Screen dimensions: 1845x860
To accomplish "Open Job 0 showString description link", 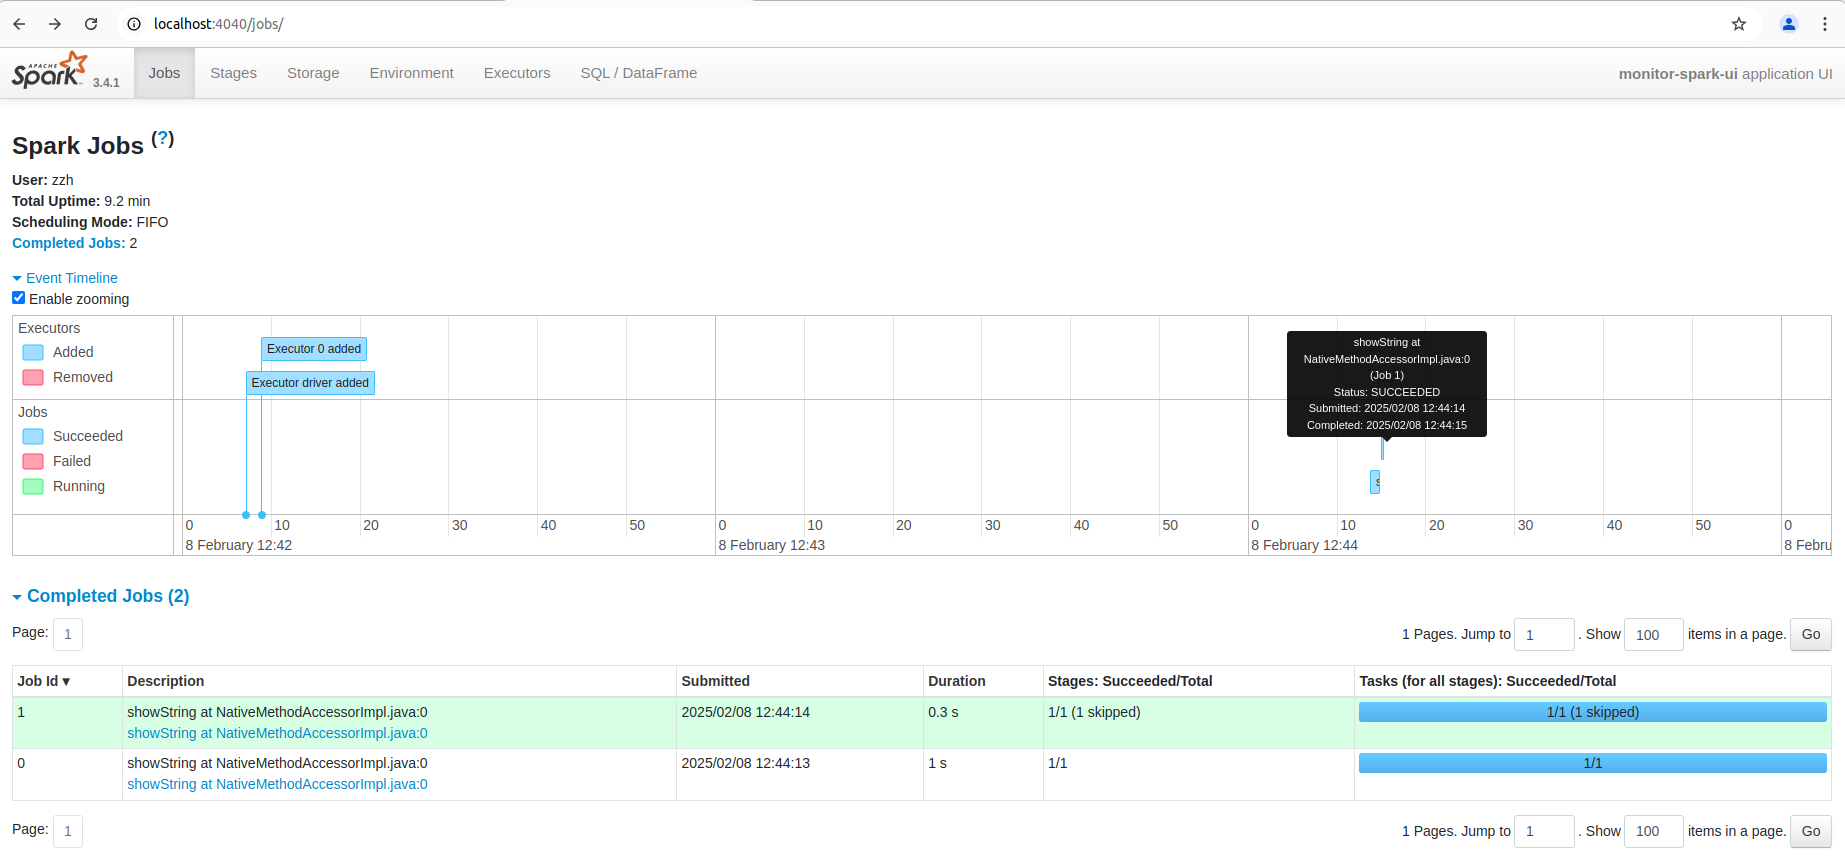I will point(277,784).
